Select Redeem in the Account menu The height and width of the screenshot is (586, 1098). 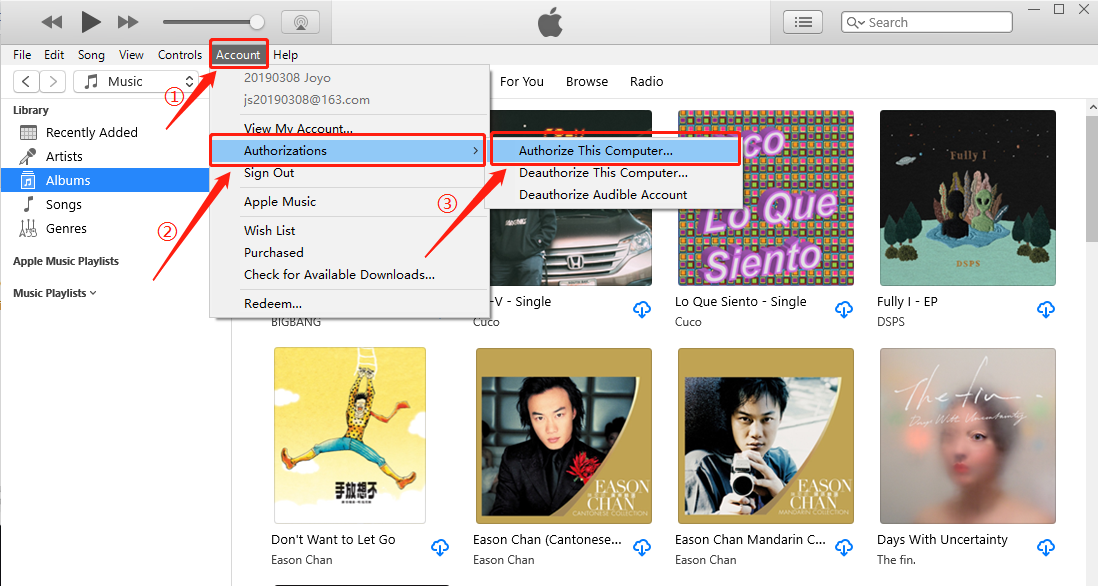[x=349, y=304]
